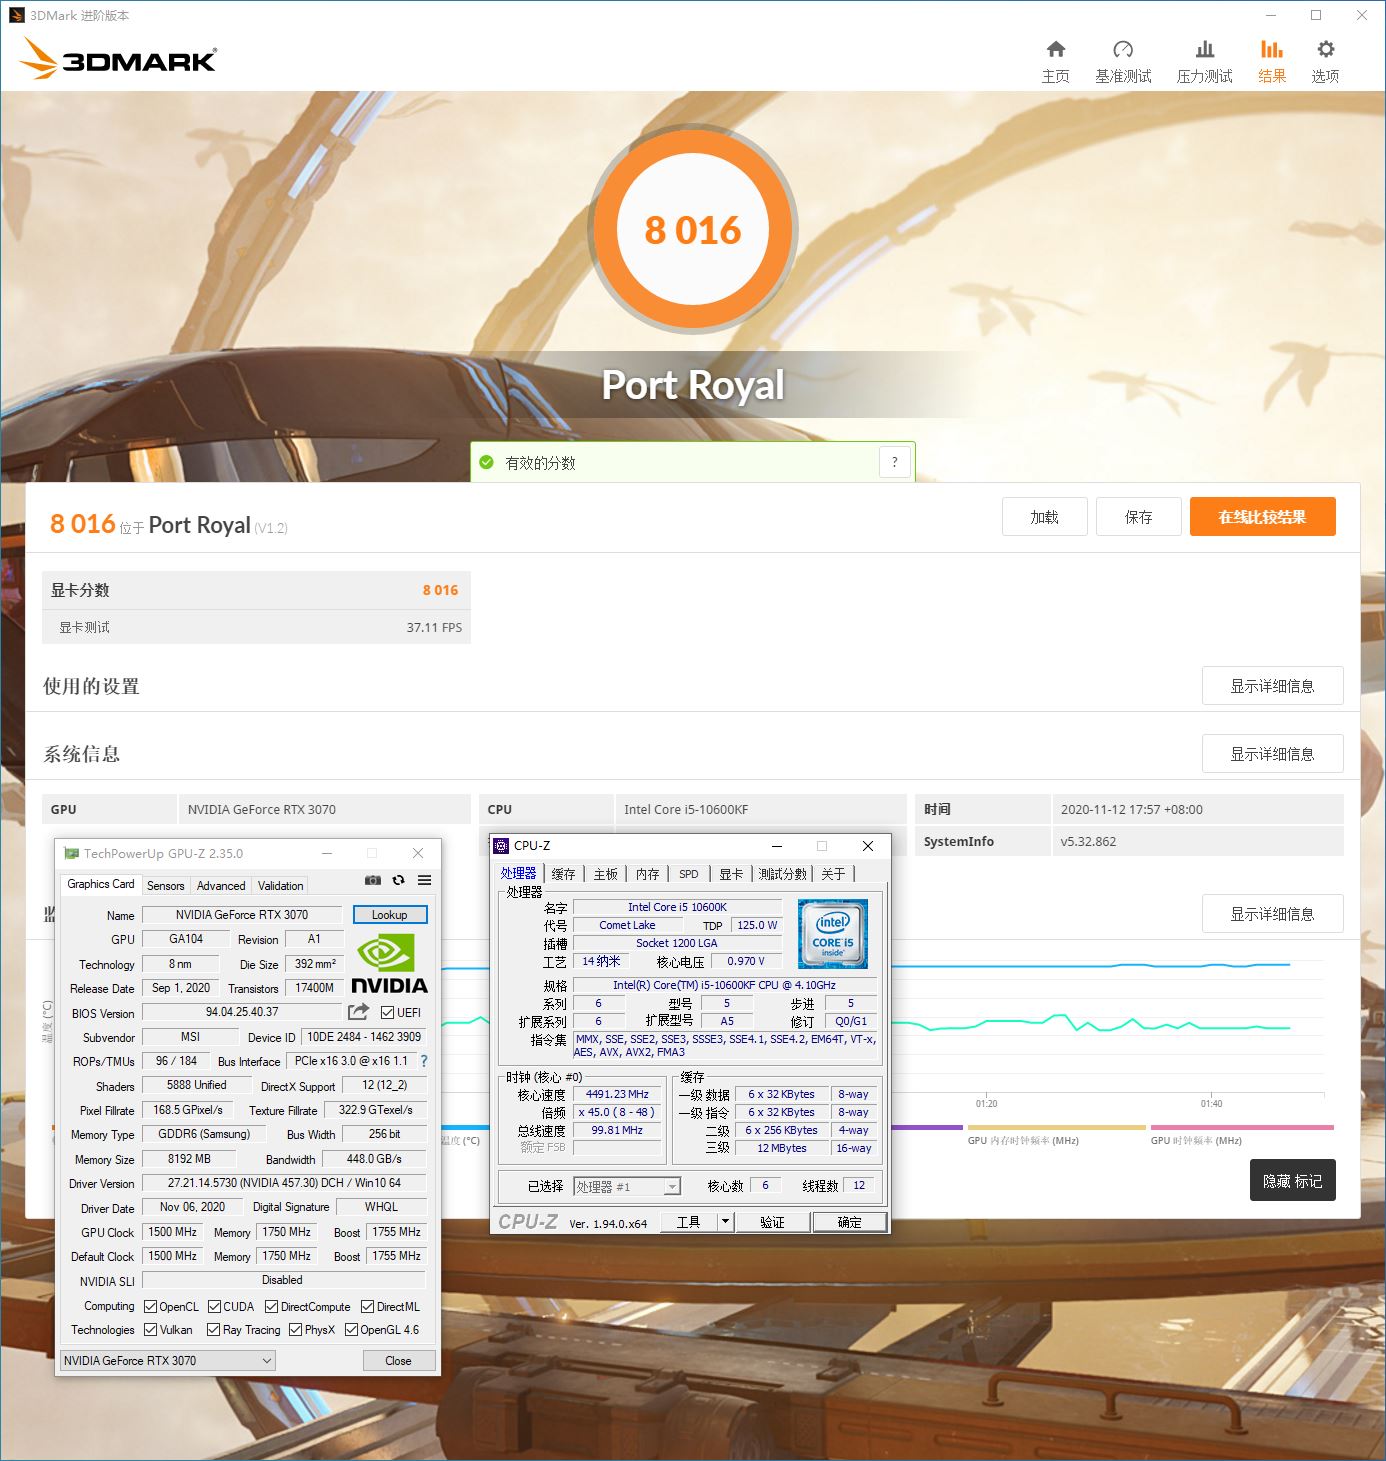Click the green valid score checkmark icon

click(x=486, y=462)
